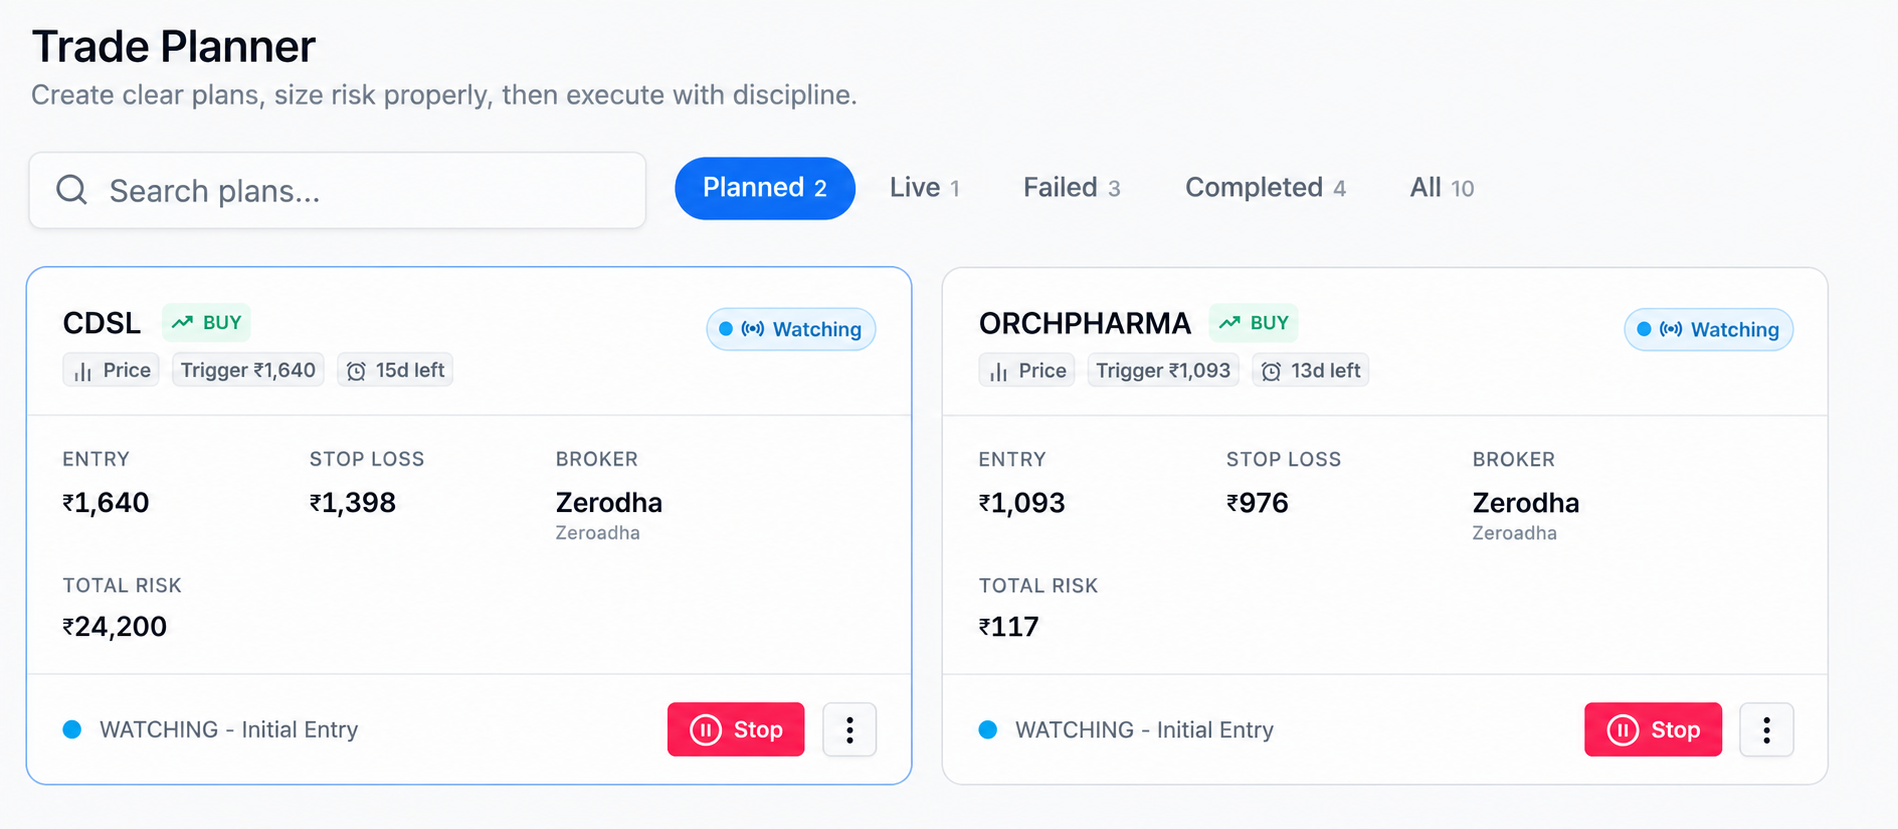Show the All plans tab
The height and width of the screenshot is (829, 1898).
[1442, 188]
